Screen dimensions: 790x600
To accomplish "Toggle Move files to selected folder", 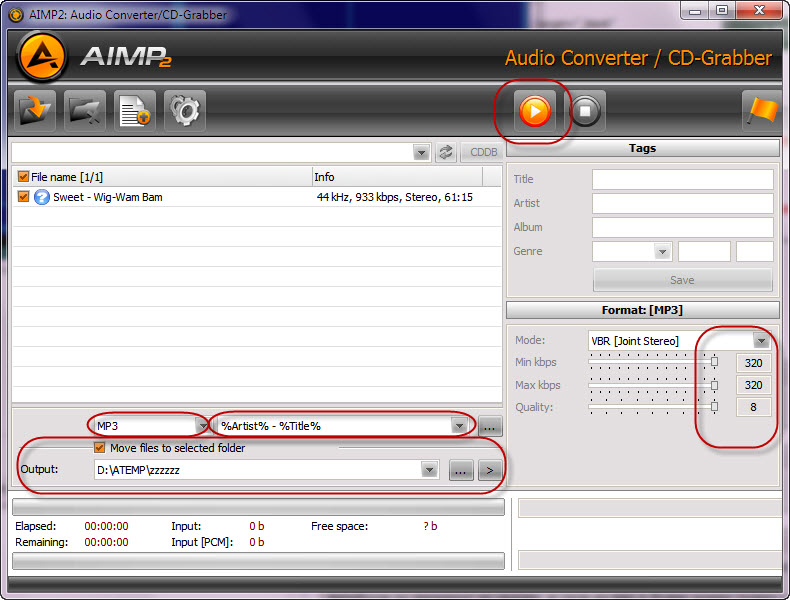I will (100, 448).
